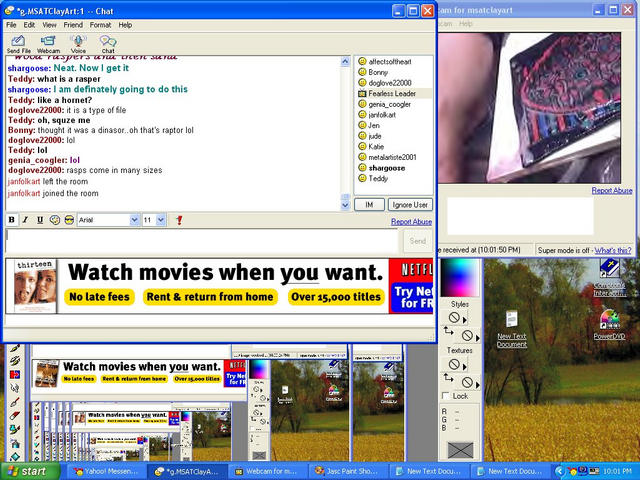
Task: Click the chat message input field
Action: tap(202, 241)
